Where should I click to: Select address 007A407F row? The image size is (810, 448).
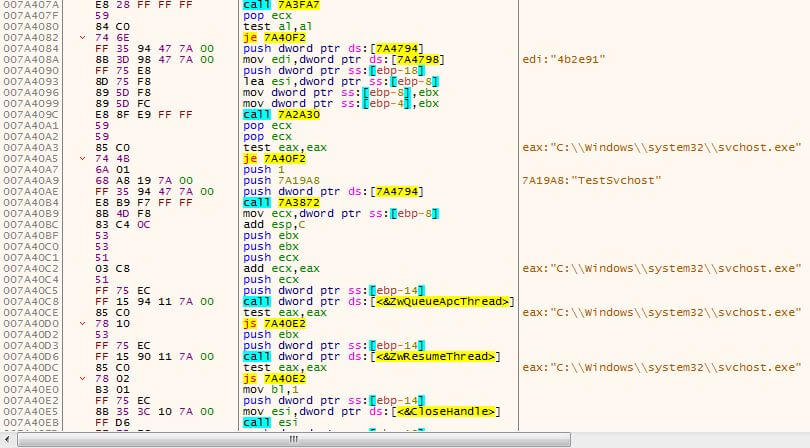(x=31, y=16)
